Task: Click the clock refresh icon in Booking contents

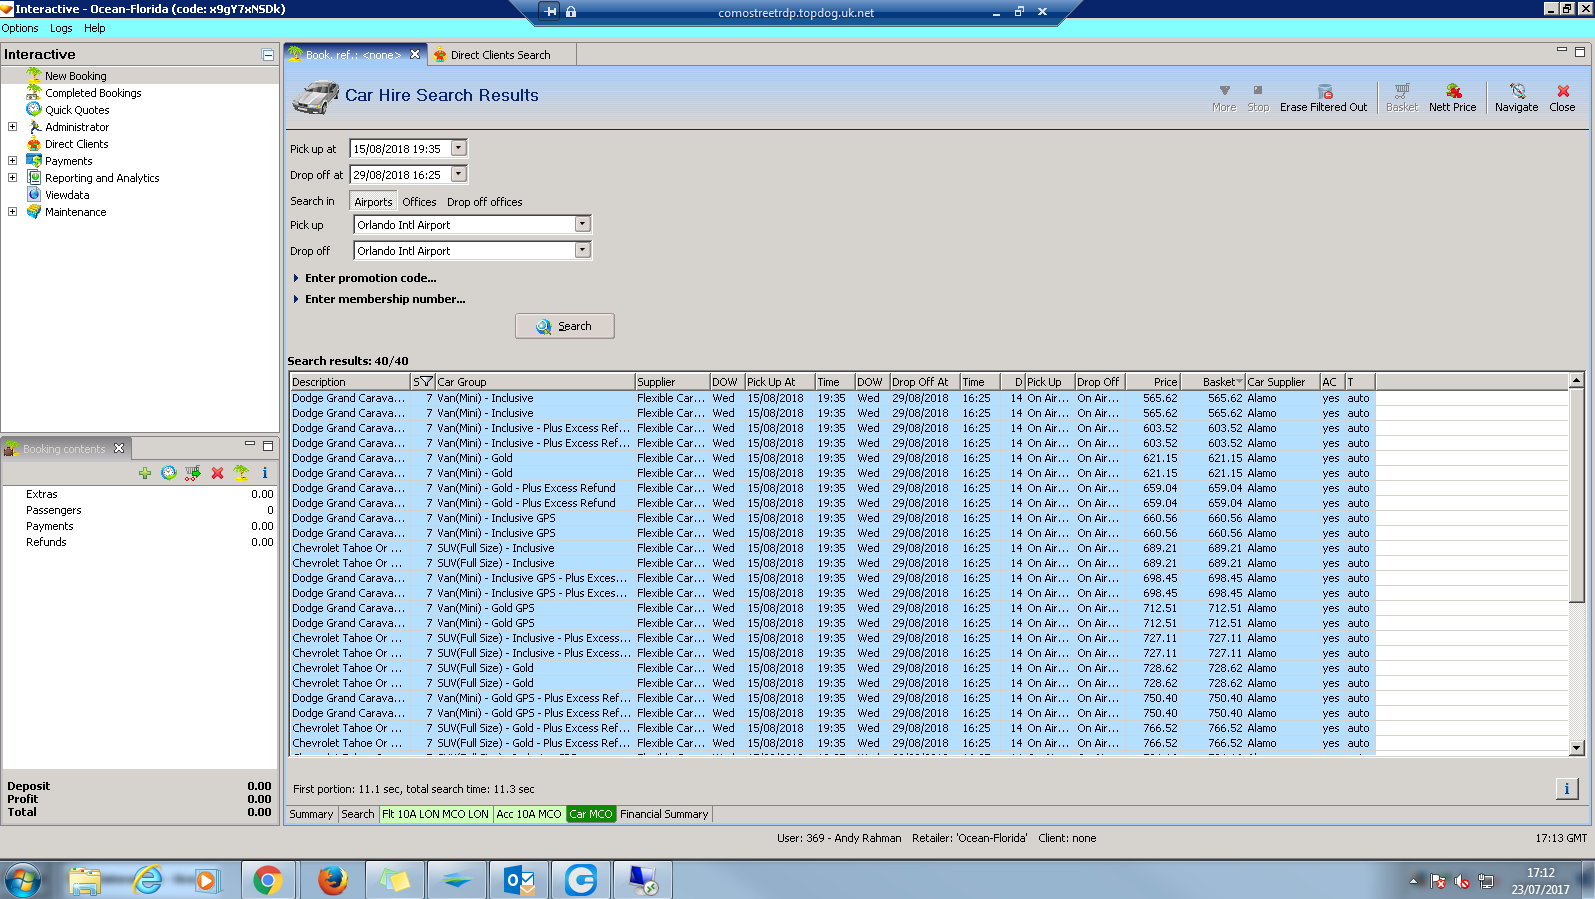Action: coord(169,473)
